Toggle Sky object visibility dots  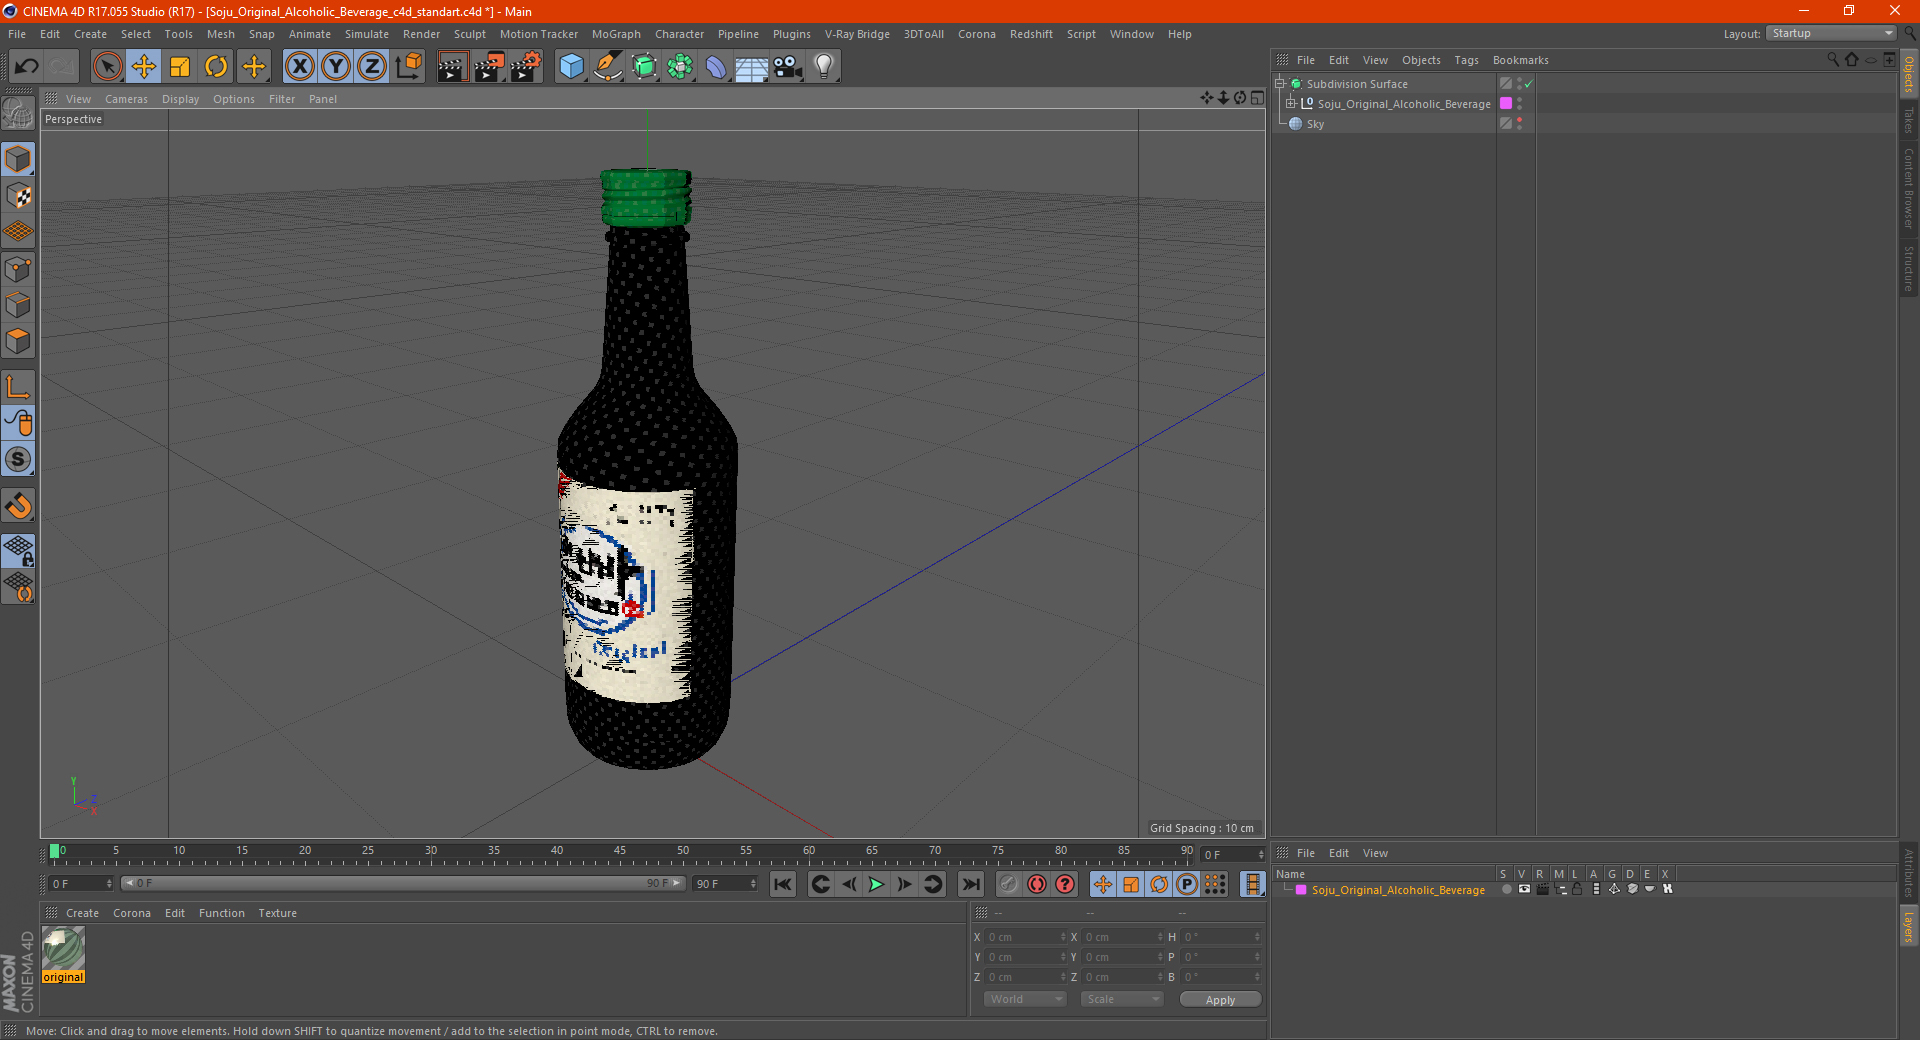1519,124
